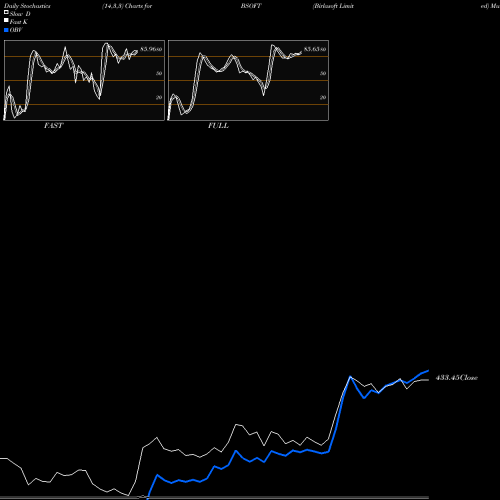Screen dimensions: 500x500
Task: Click the Slow D legend swatch
Action: (x=6, y=12)
